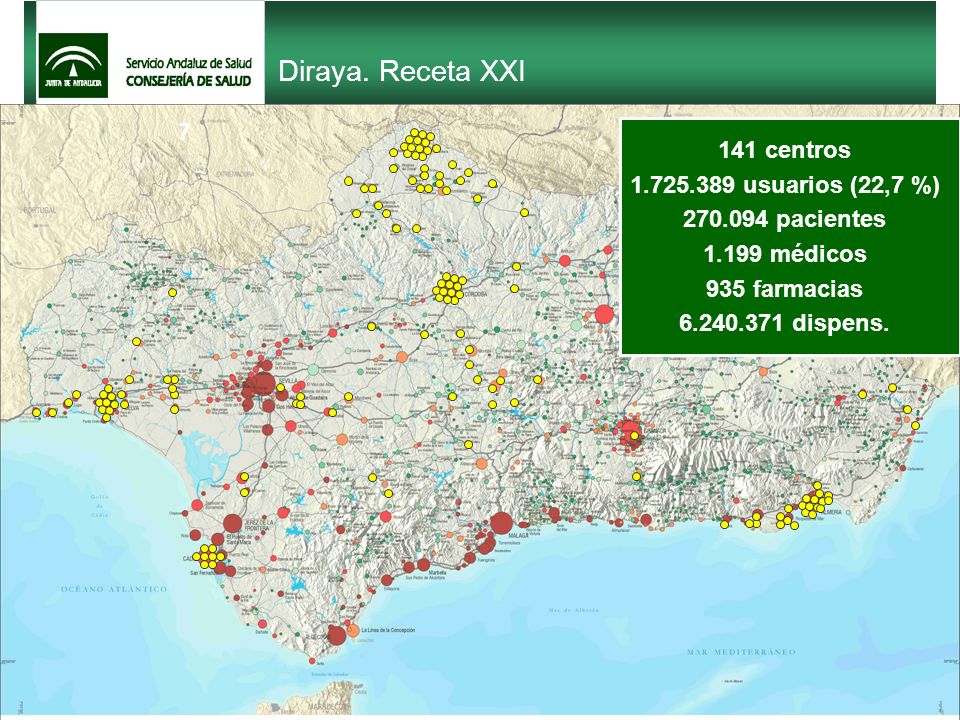Click the 'MAR MEDITERRÁNEO' map label
Viewport: 960px width, 720px height.
click(741, 652)
